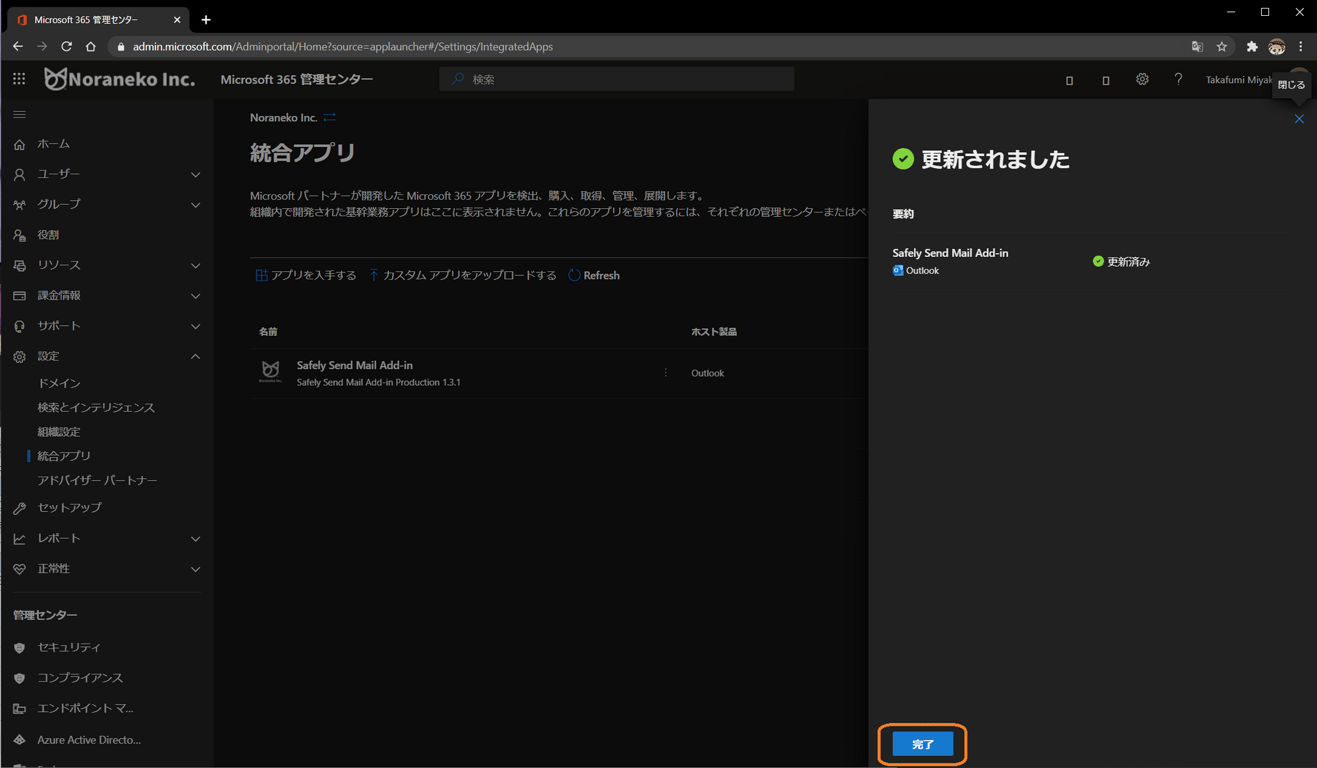Expand the サポート menu chevron

[195, 326]
